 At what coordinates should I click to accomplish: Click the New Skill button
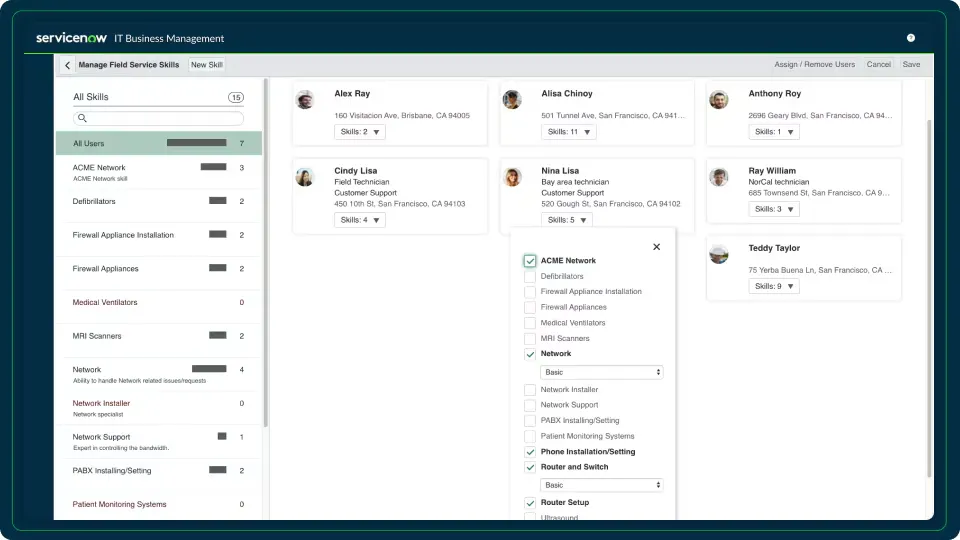coord(206,65)
